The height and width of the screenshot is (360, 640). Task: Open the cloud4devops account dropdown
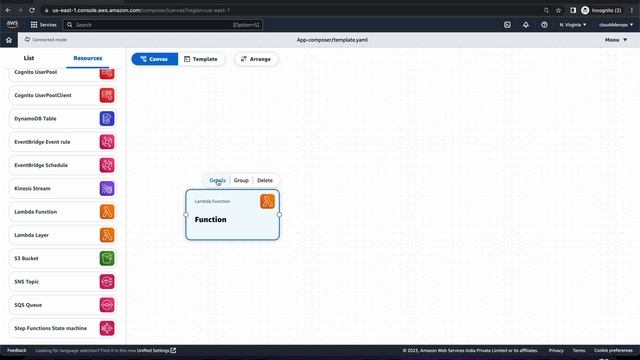616,24
